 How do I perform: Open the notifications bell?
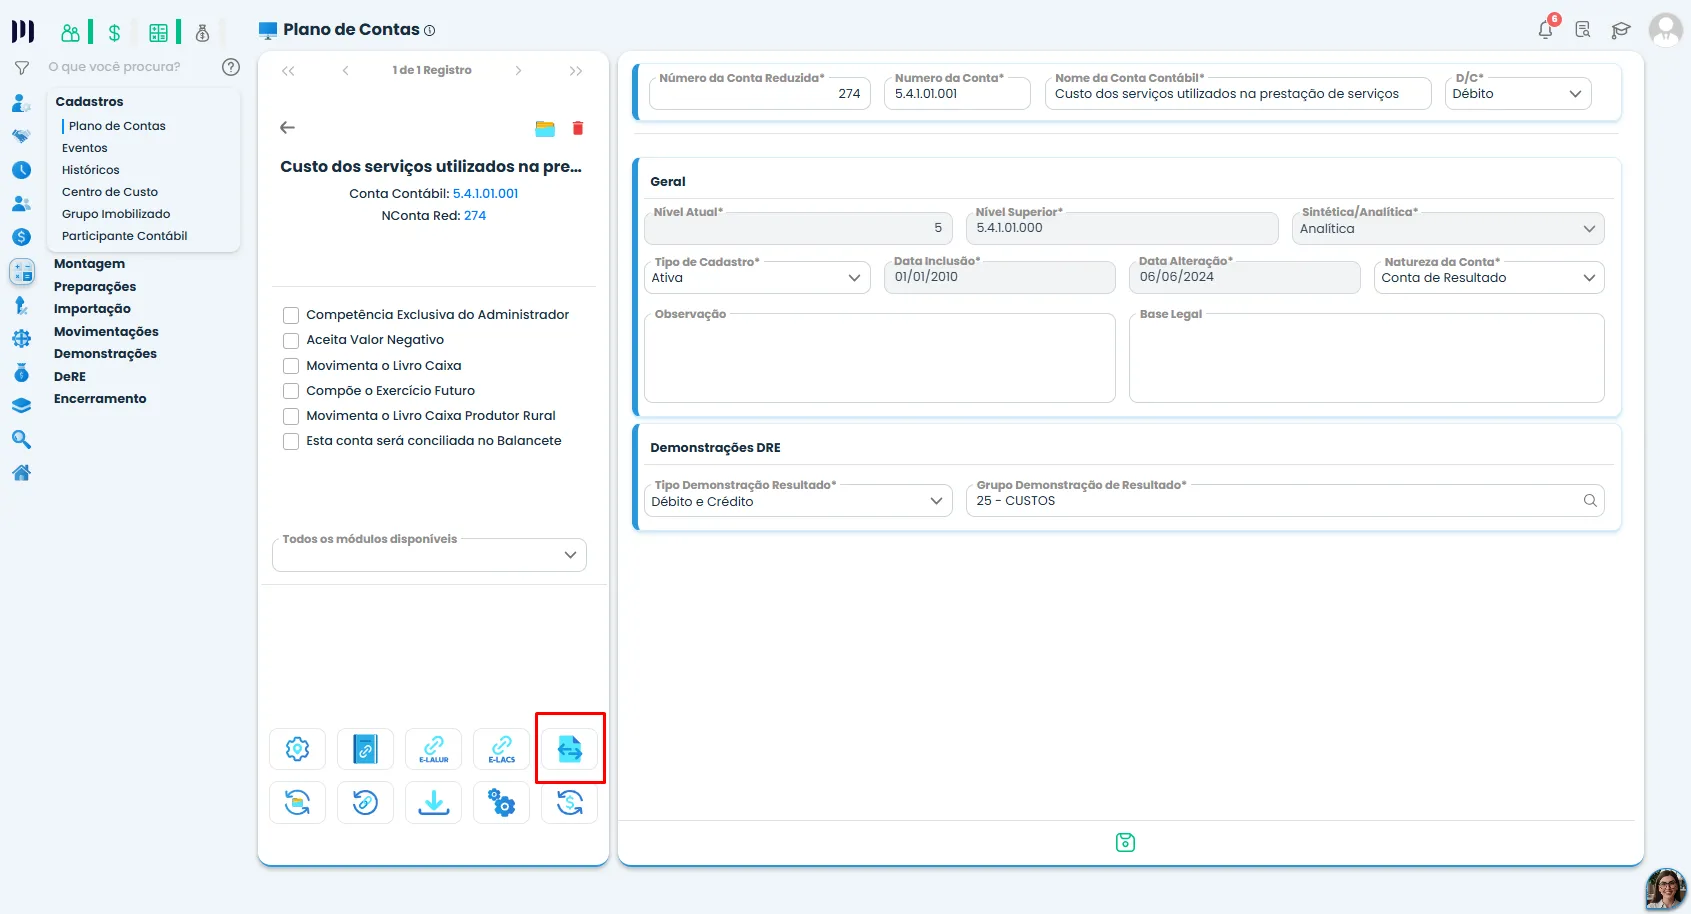pyautogui.click(x=1545, y=29)
